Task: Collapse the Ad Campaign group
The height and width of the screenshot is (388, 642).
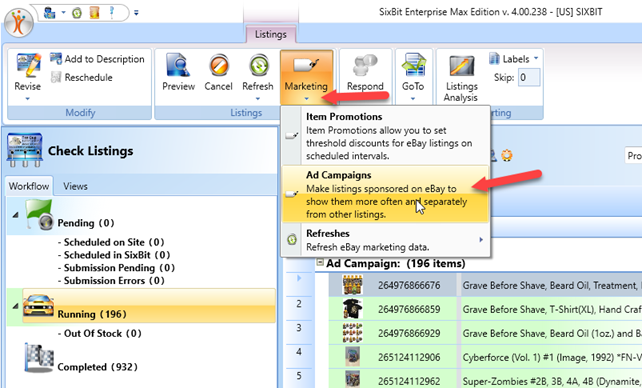Action: (x=320, y=262)
